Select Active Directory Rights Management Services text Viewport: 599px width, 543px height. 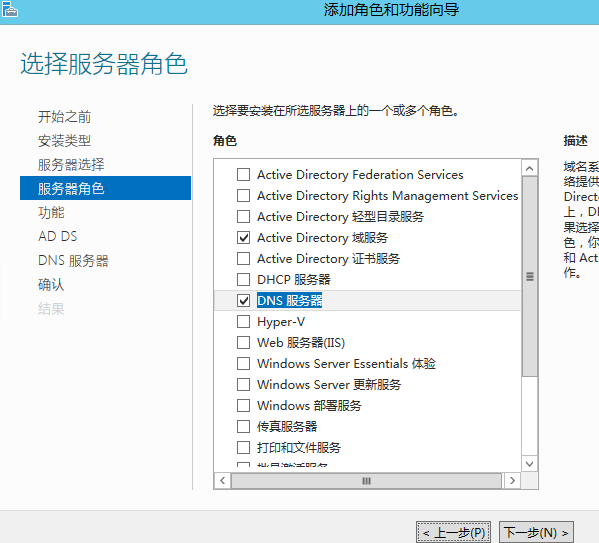[x=388, y=196]
